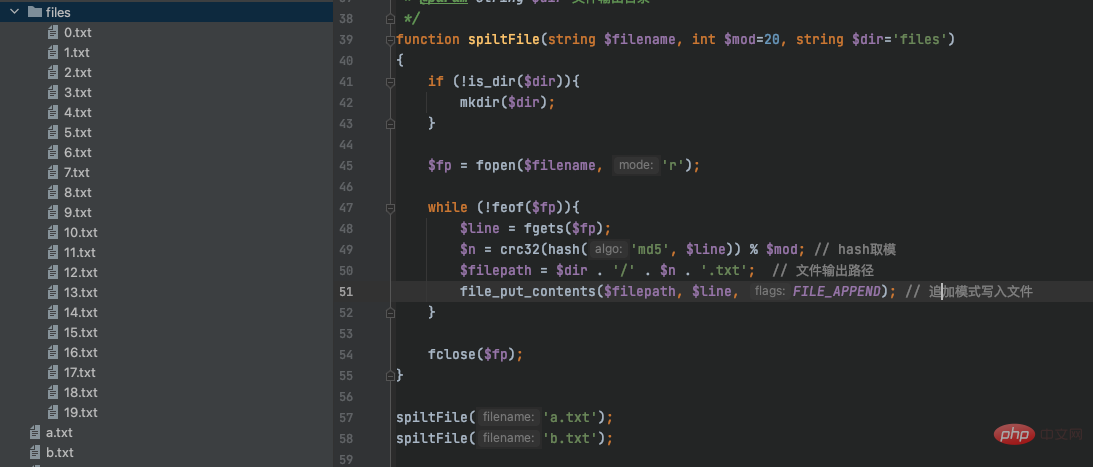Click line number 51 in the gutter
The height and width of the screenshot is (467, 1093).
(346, 291)
